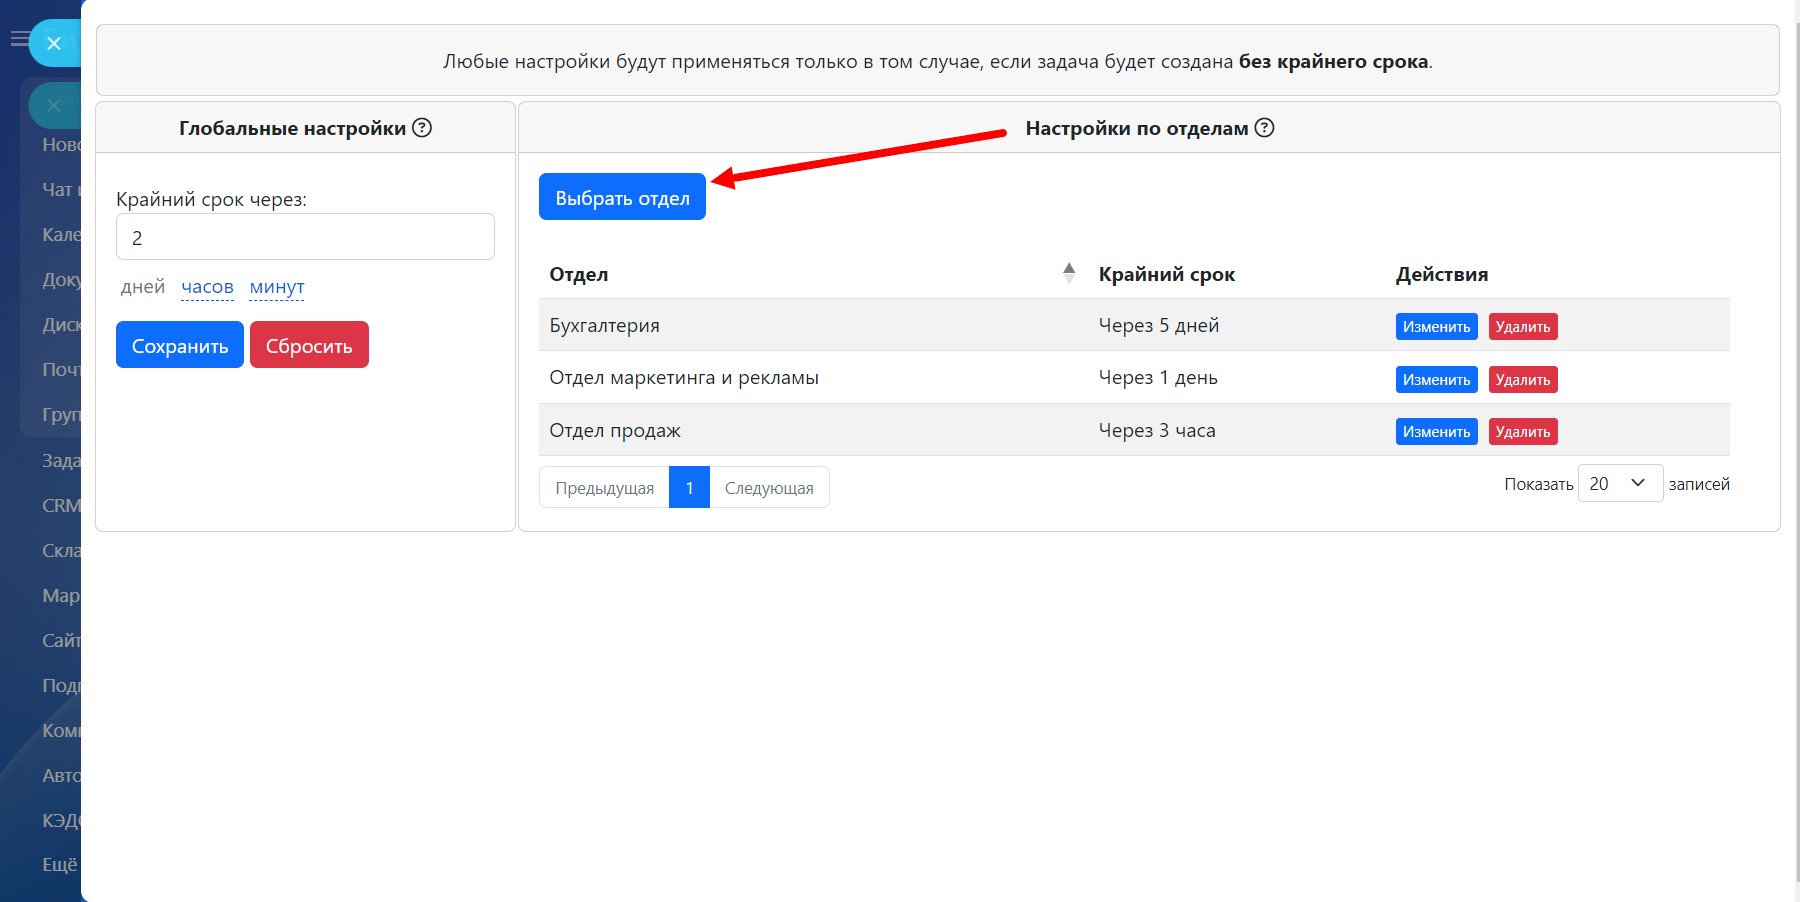Image resolution: width=1800 pixels, height=902 pixels.
Task: Focus the Крайний срок через input field
Action: coord(305,237)
